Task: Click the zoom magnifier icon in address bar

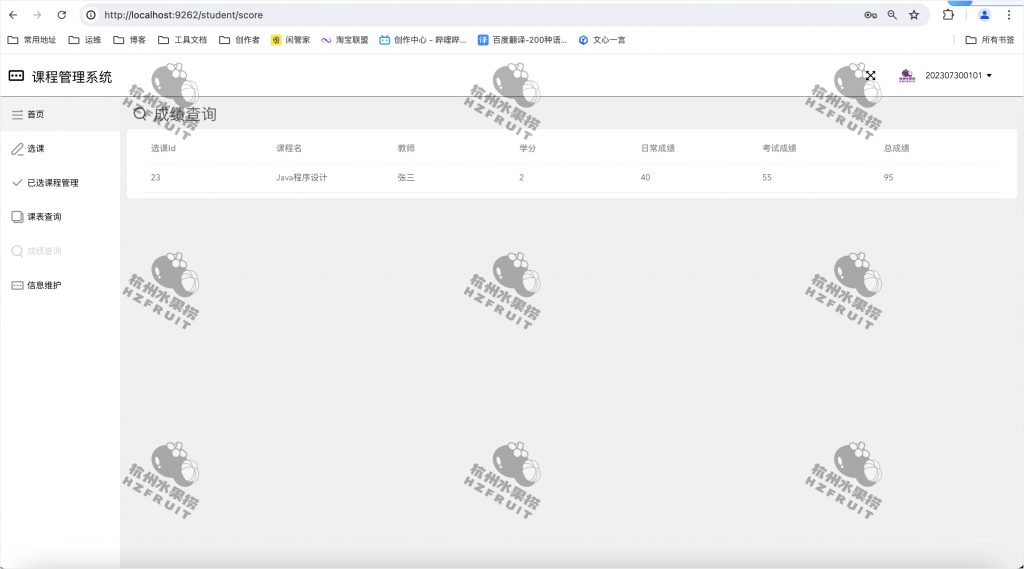Action: click(x=892, y=15)
